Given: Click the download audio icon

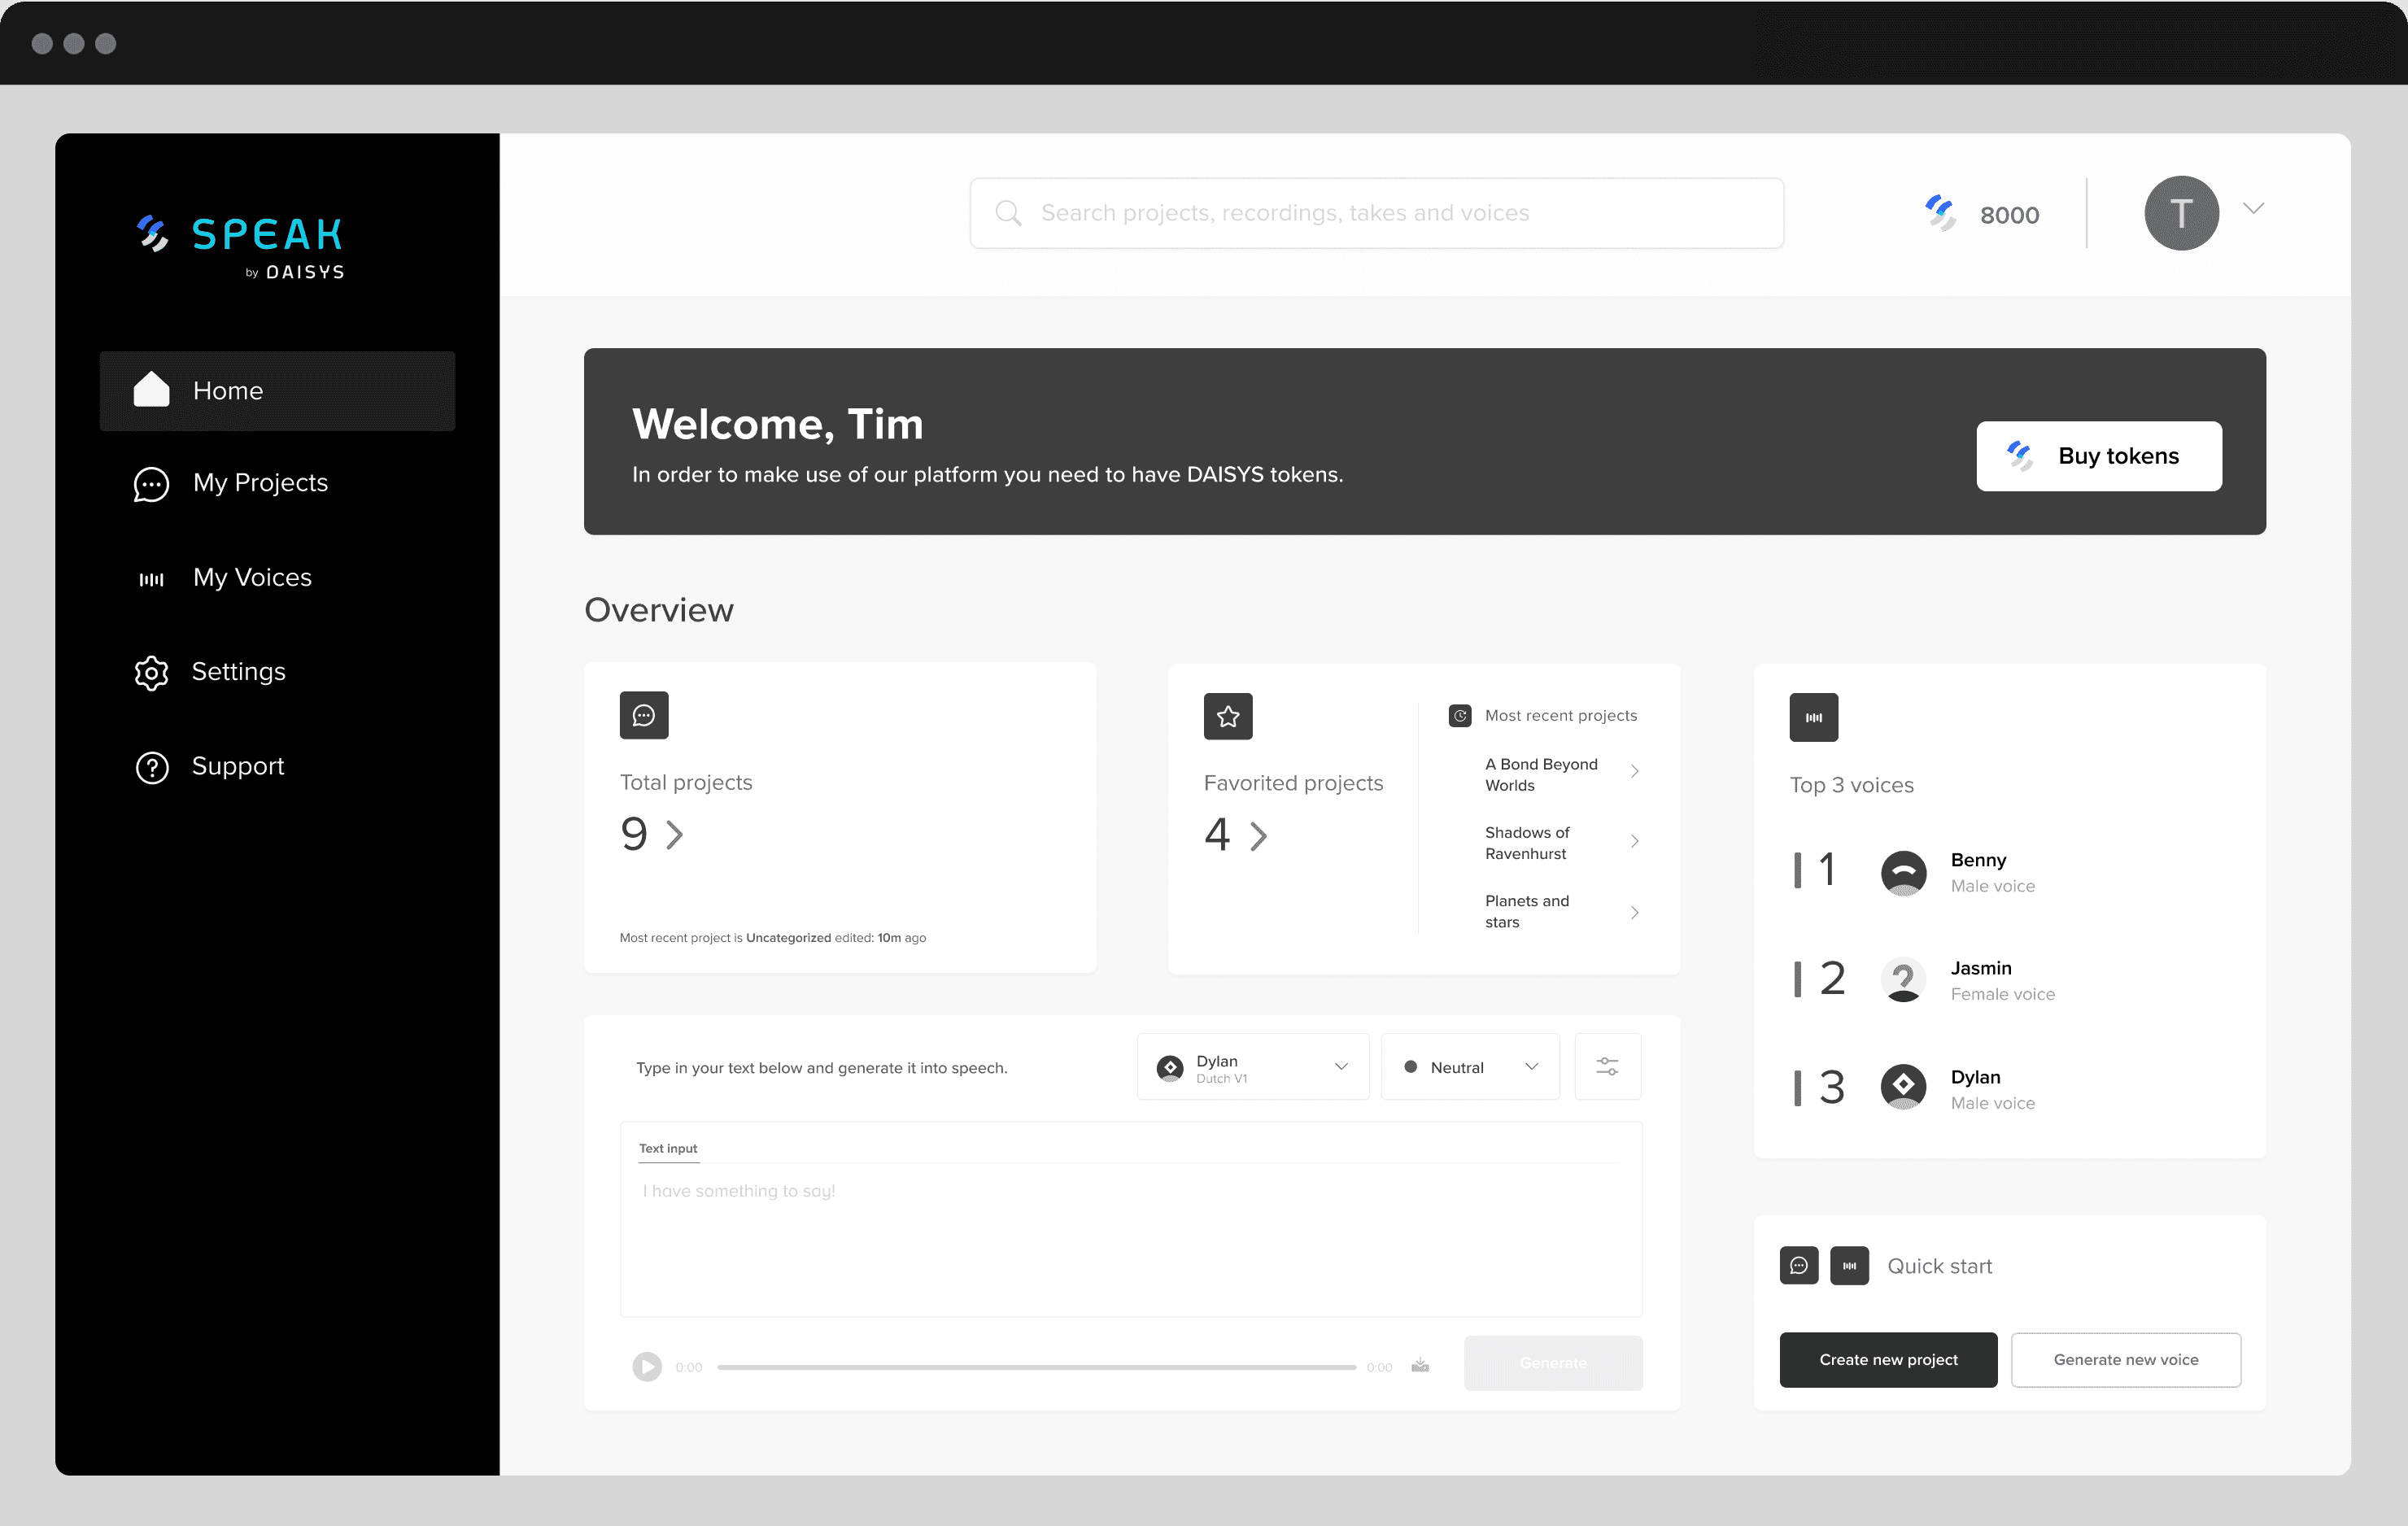Looking at the screenshot, I should coord(1420,1366).
